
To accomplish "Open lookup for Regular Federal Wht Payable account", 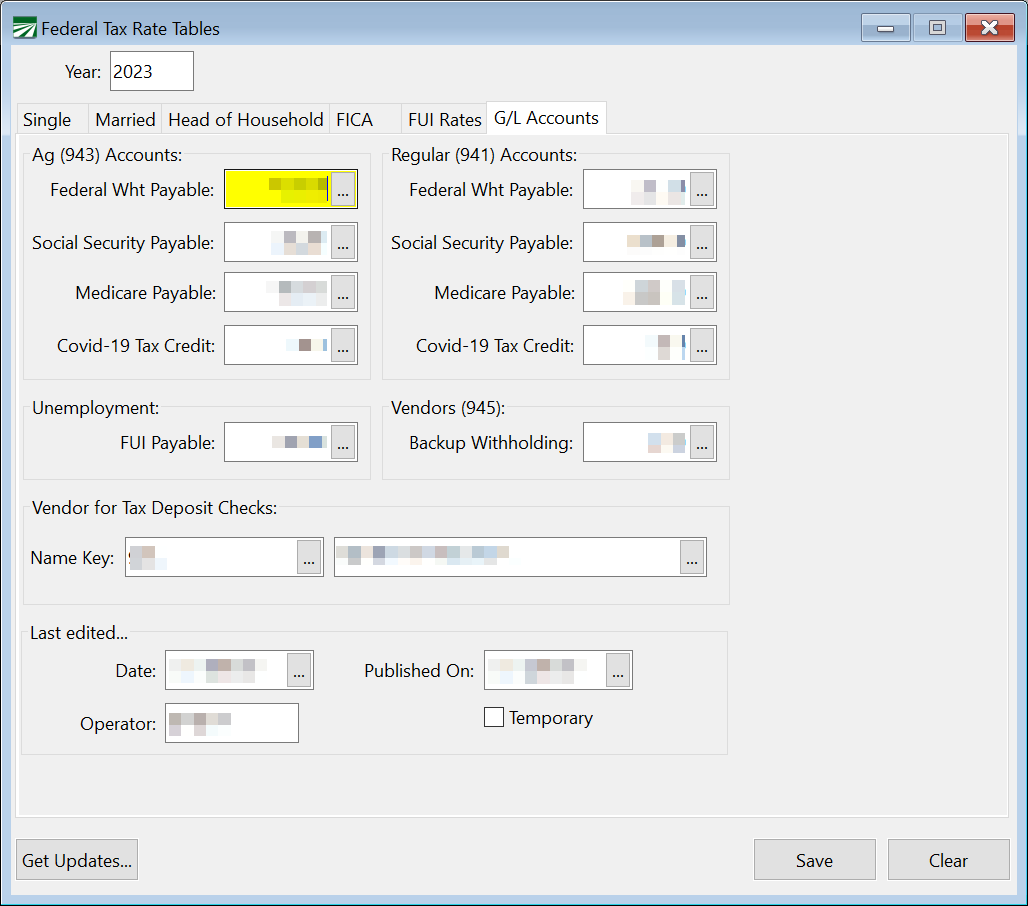I will tap(702, 189).
